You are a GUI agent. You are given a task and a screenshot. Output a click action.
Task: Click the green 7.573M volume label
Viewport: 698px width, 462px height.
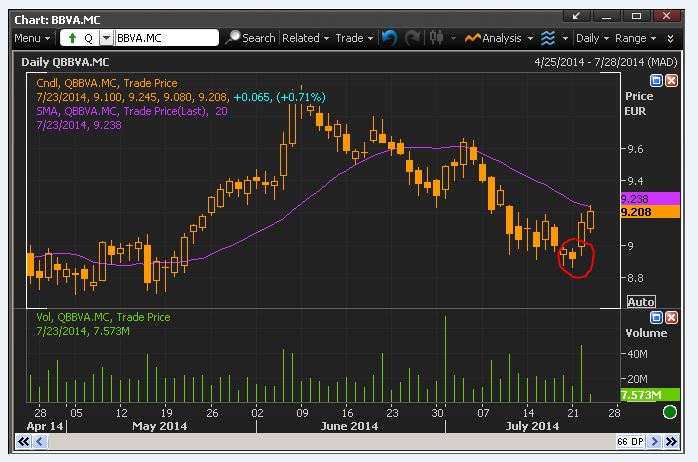(x=650, y=395)
